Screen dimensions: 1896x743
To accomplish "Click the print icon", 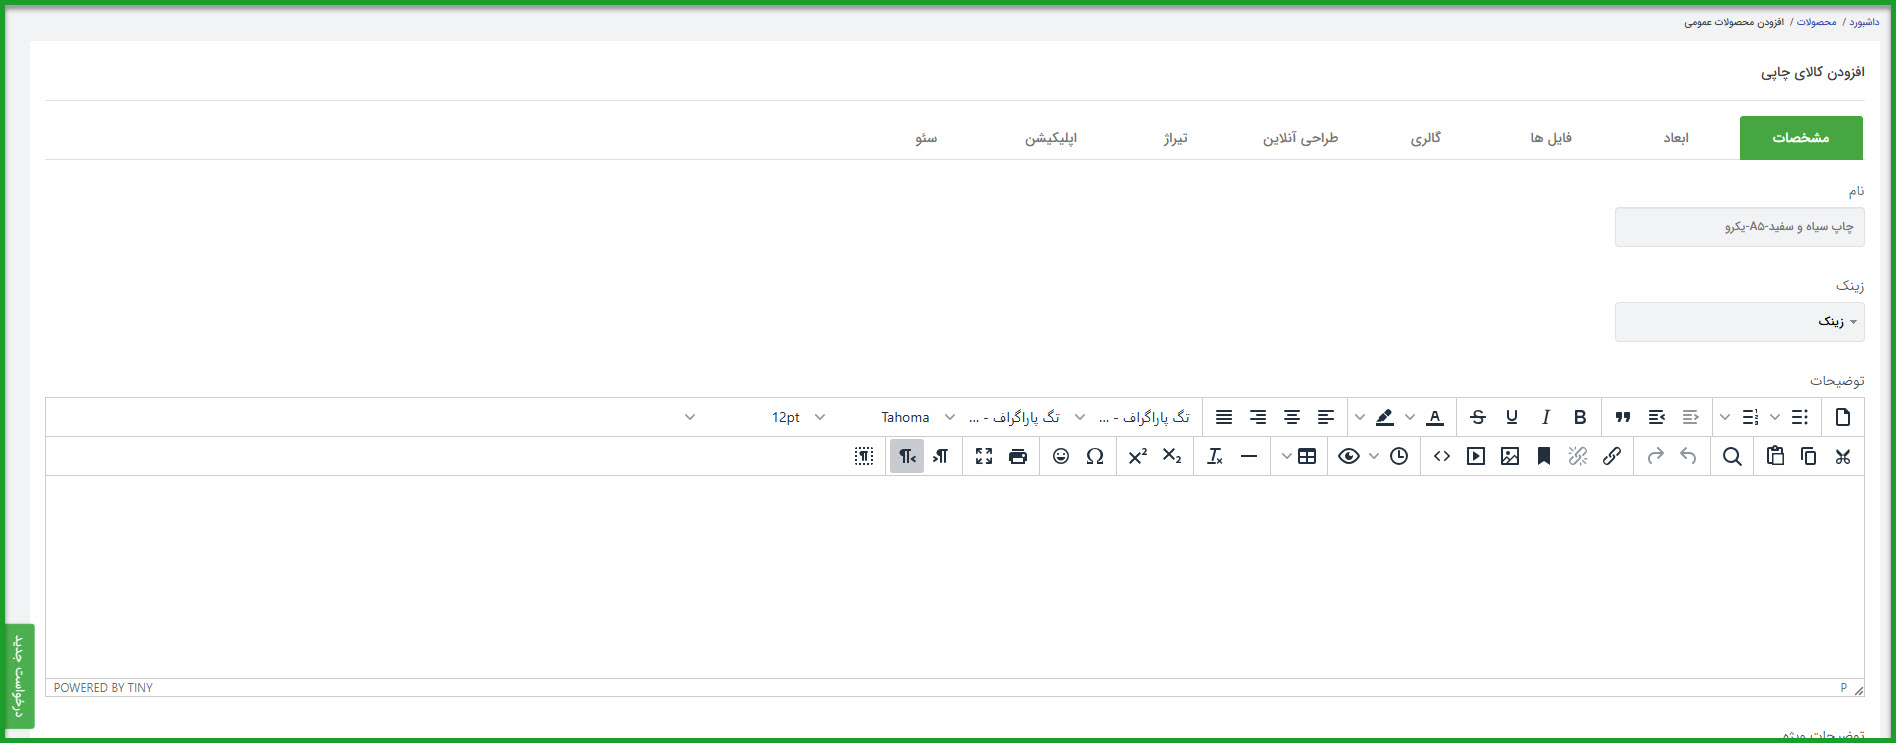I will (1018, 456).
